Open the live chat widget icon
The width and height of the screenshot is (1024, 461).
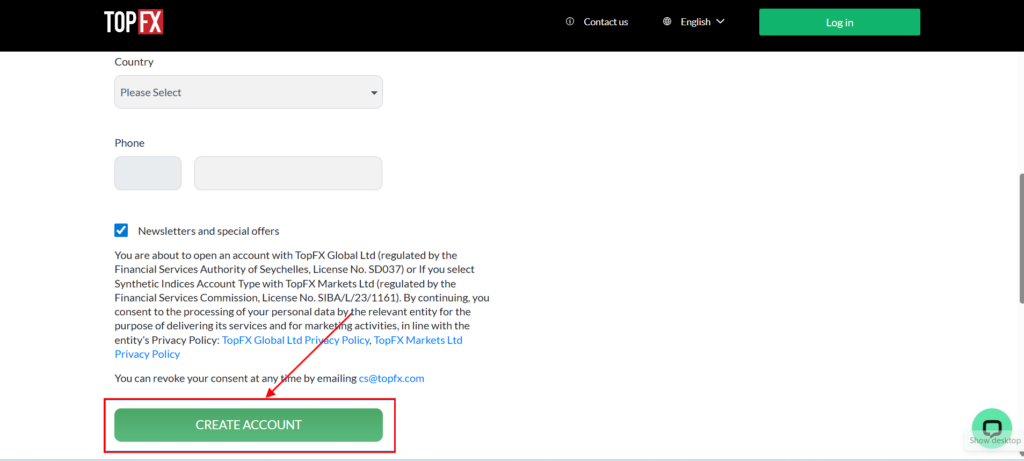click(991, 427)
